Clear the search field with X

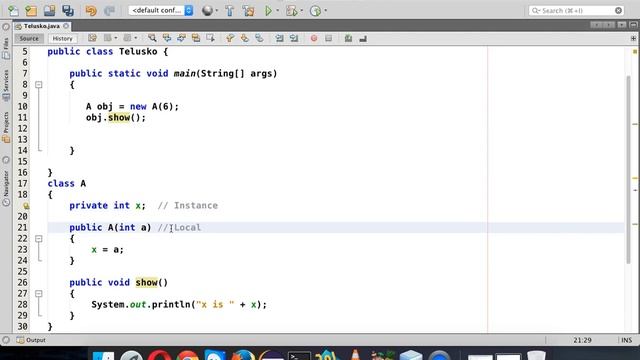[618, 11]
